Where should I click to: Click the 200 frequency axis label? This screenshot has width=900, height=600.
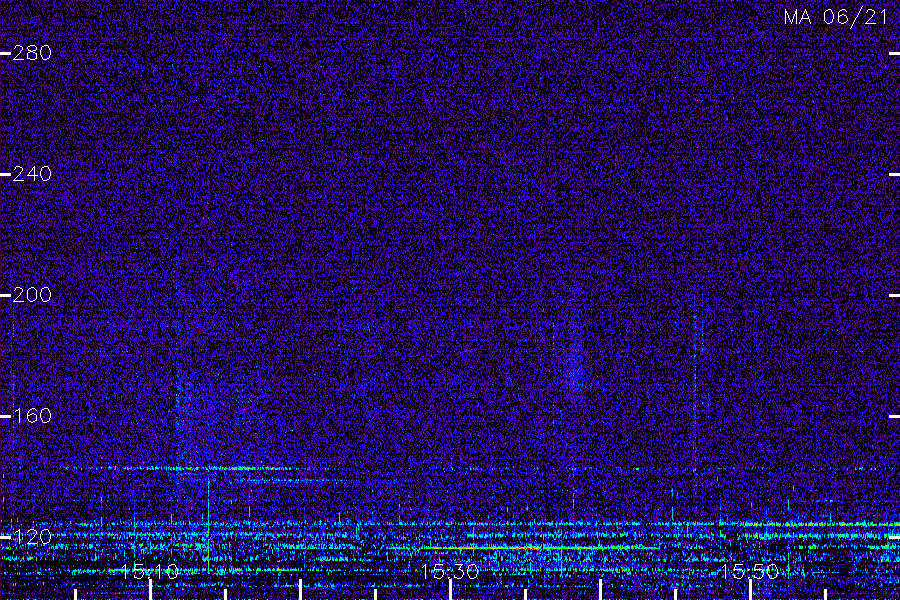point(32,295)
